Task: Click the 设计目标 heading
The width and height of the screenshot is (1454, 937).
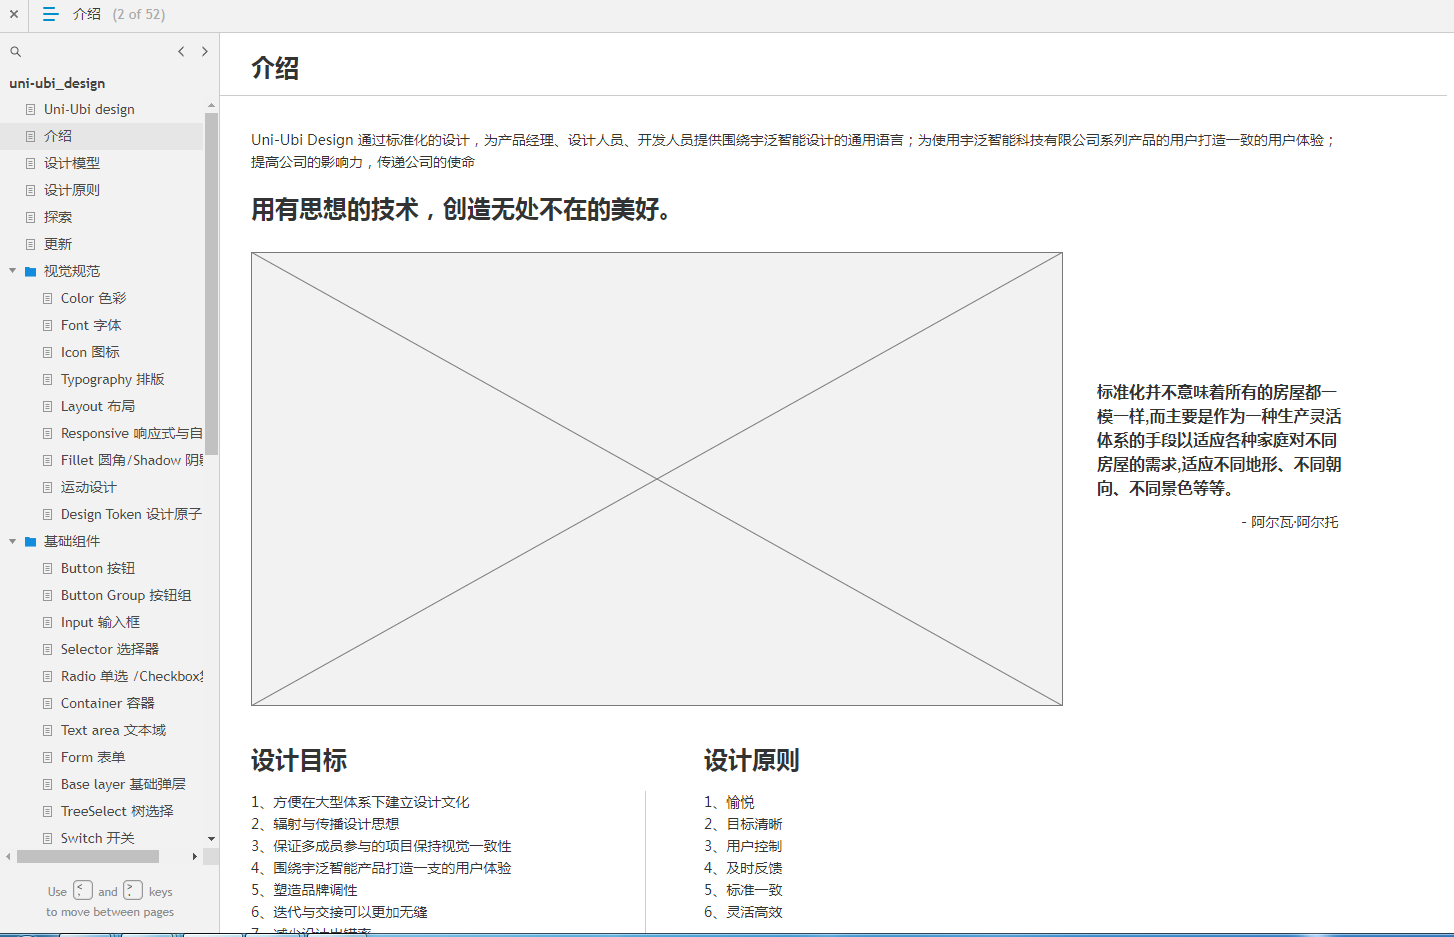Action: pos(299,761)
